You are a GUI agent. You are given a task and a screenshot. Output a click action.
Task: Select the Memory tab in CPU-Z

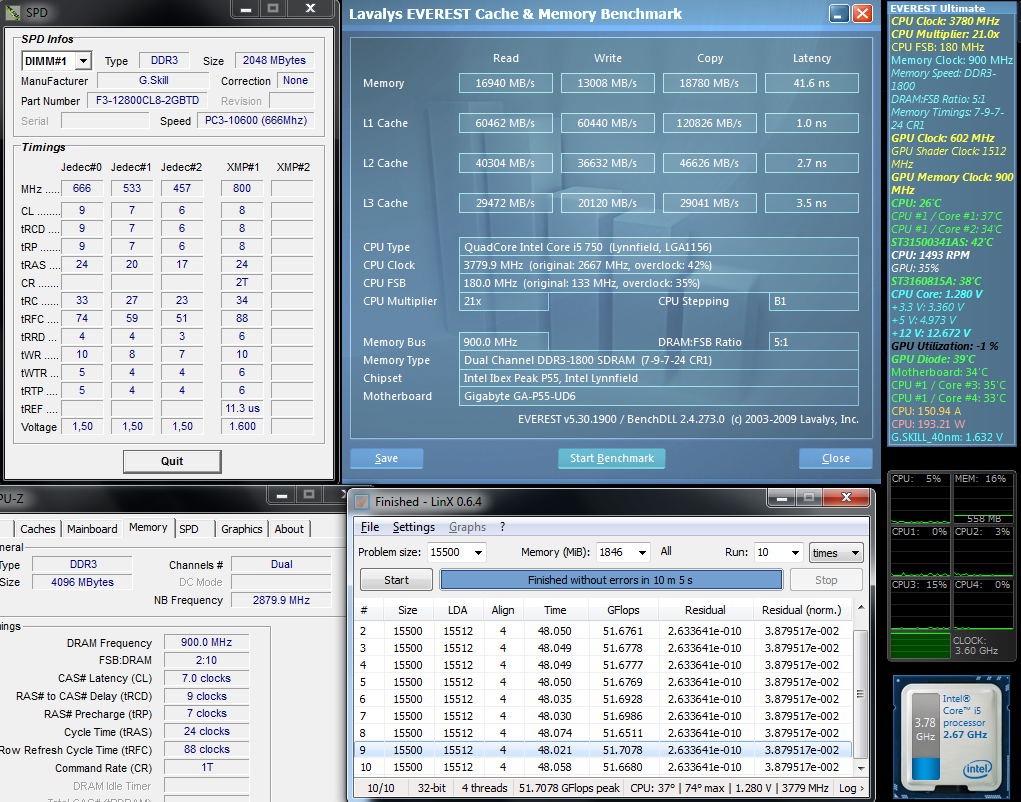pos(148,528)
